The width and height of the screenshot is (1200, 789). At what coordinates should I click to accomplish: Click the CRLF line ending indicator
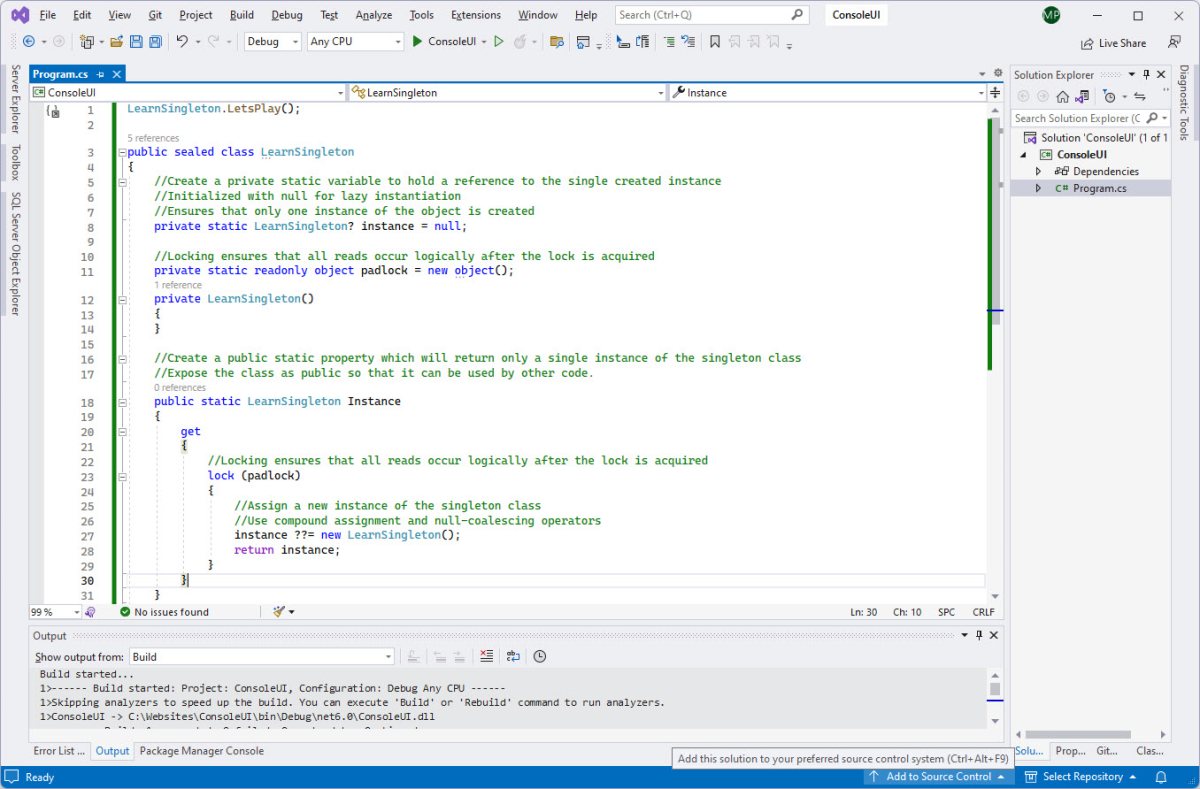tap(983, 612)
